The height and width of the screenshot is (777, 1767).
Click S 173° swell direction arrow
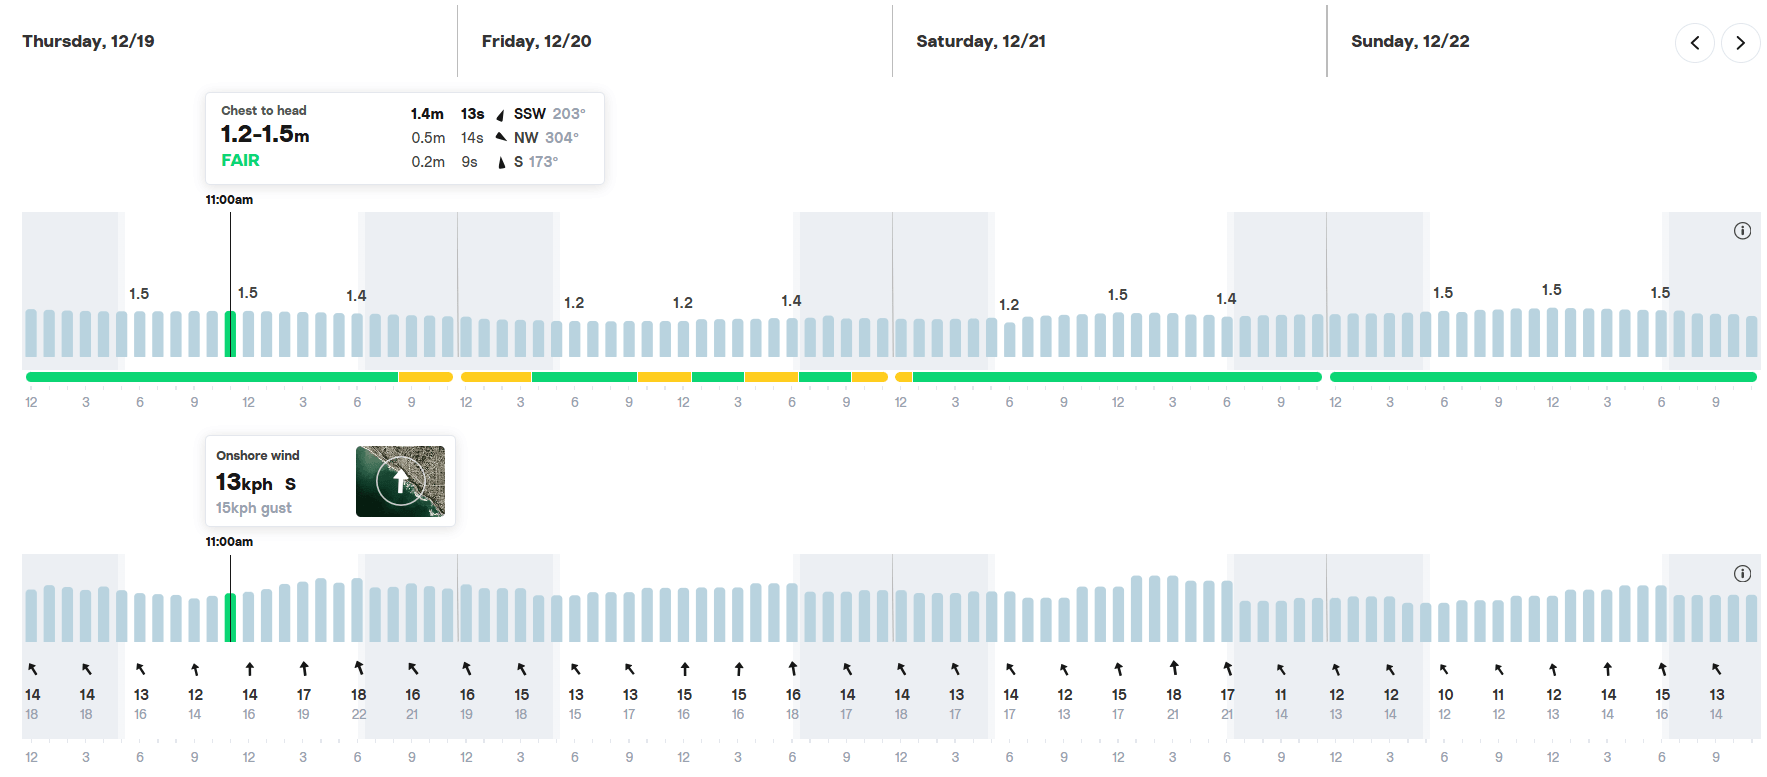(x=500, y=162)
